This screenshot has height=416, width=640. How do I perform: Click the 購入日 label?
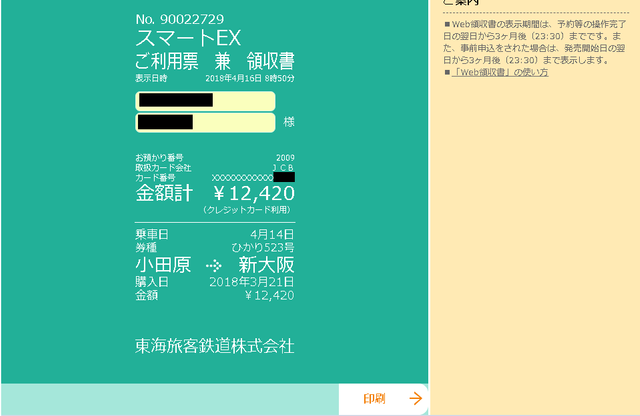152,282
